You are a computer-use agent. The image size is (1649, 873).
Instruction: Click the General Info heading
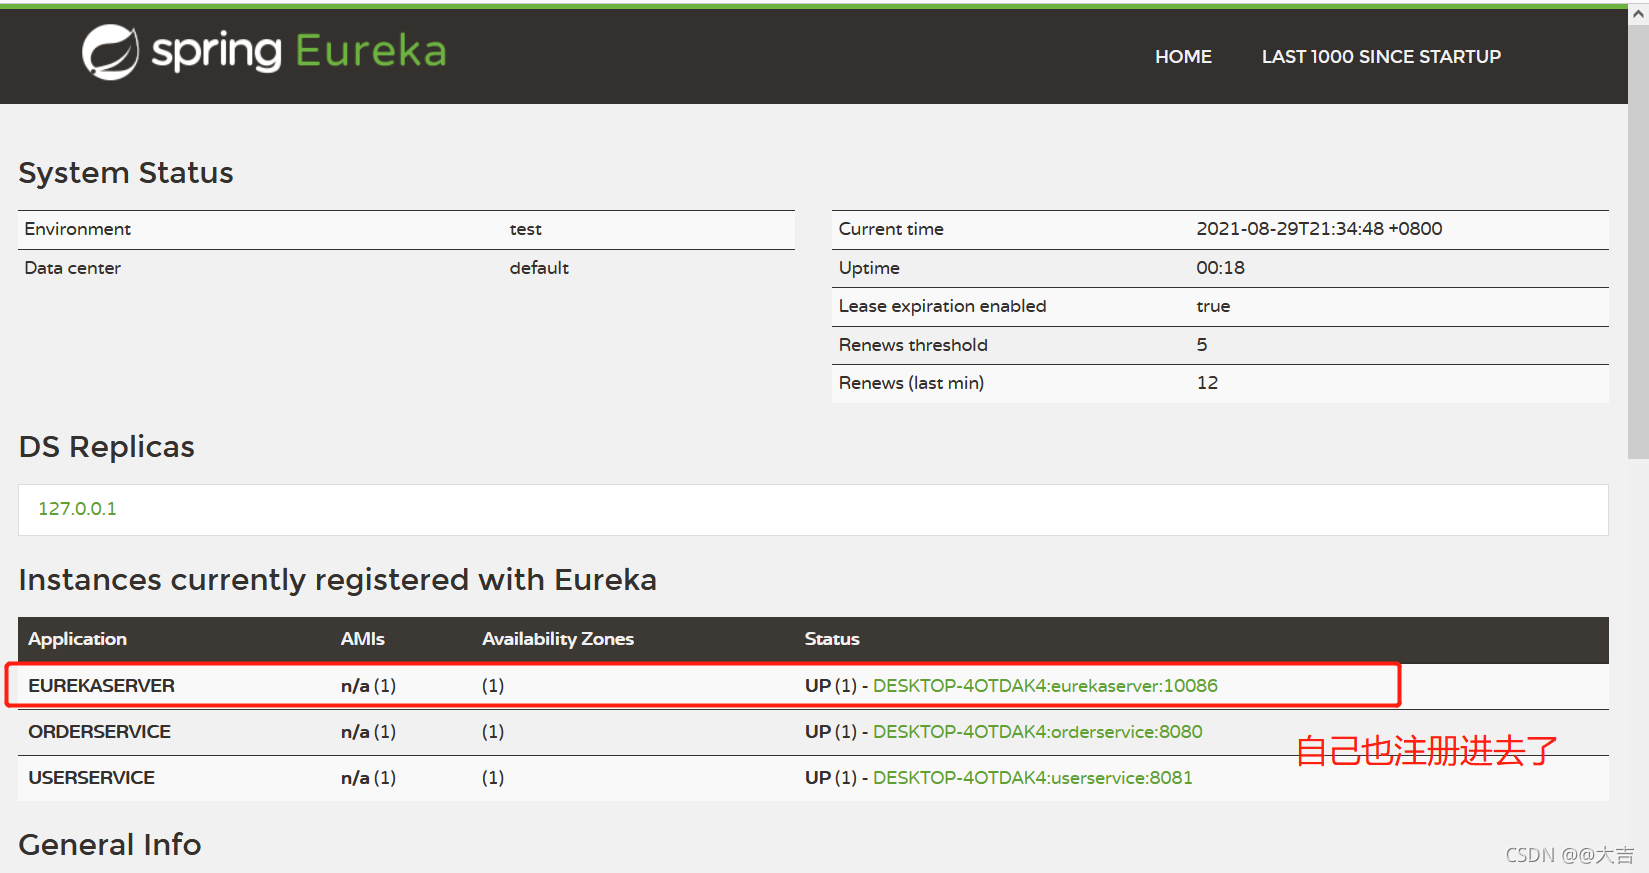[x=110, y=845]
